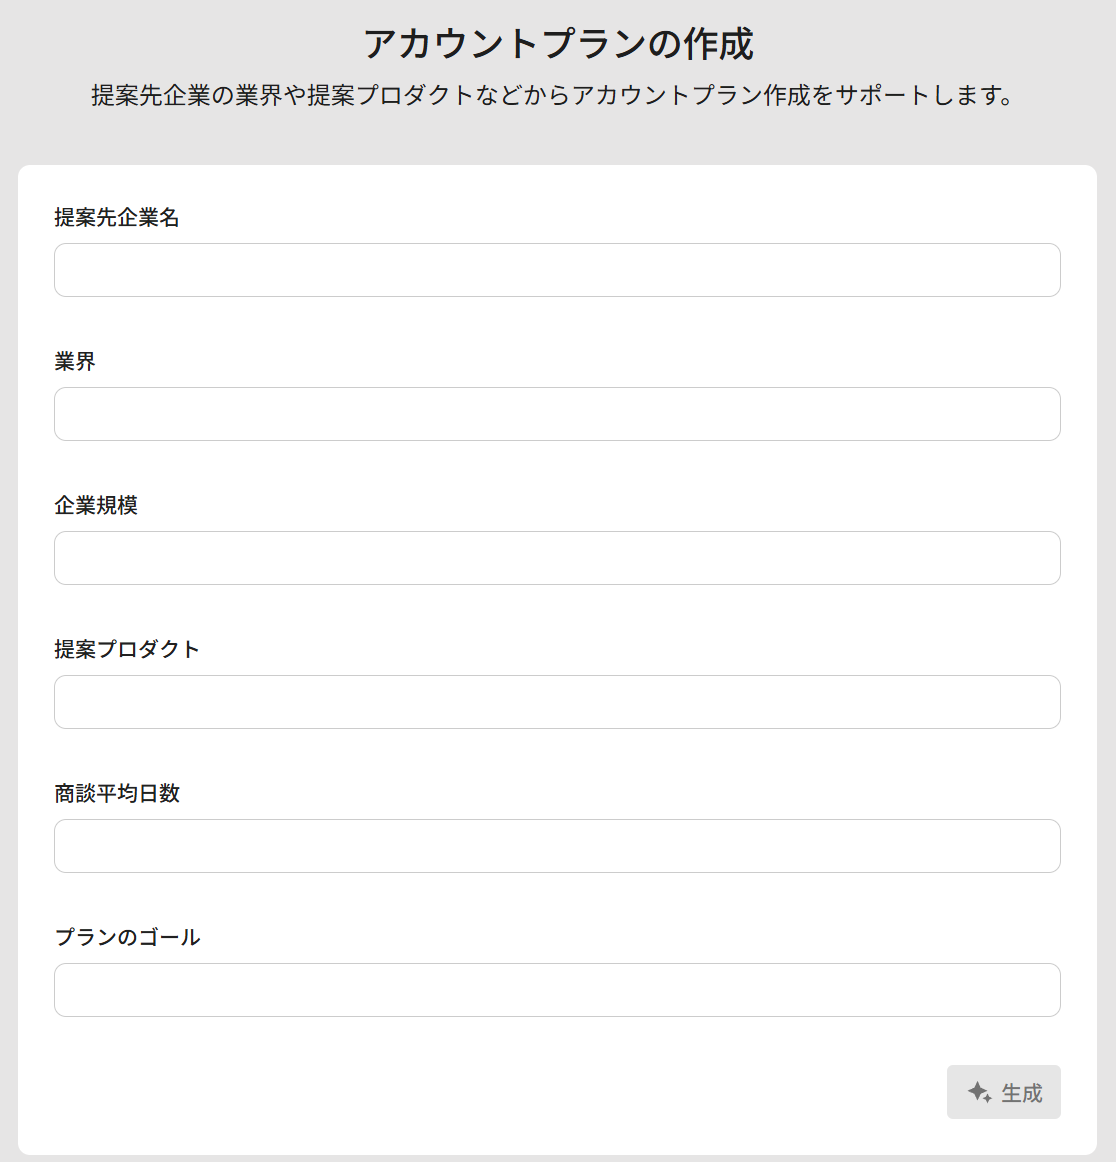1116x1162 pixels.
Task: Click the 業界 label text
Action: (75, 362)
